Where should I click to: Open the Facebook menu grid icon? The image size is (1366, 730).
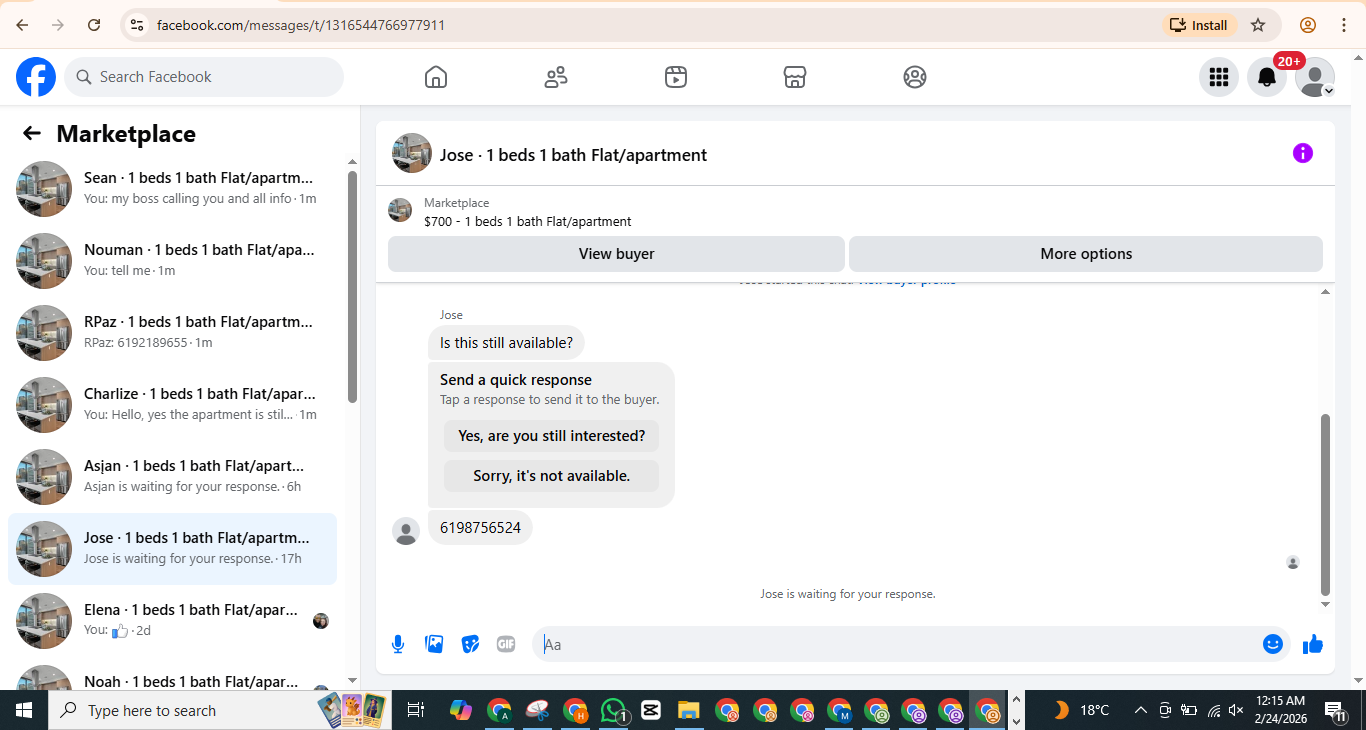[1218, 77]
